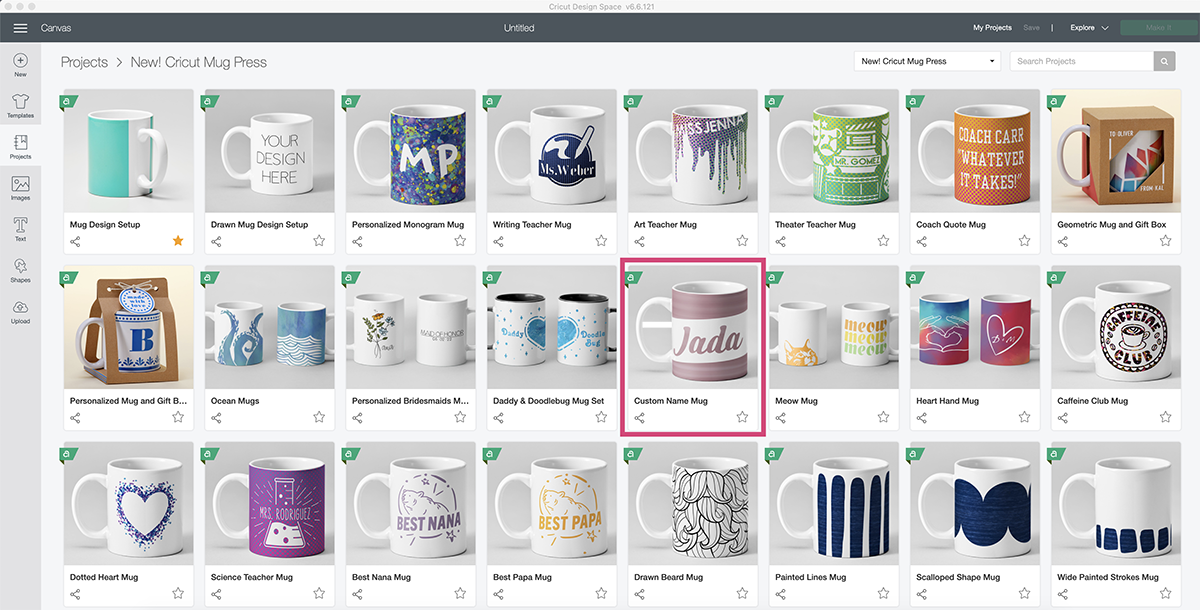
Task: Click the New icon in sidebar
Action: pos(20,61)
